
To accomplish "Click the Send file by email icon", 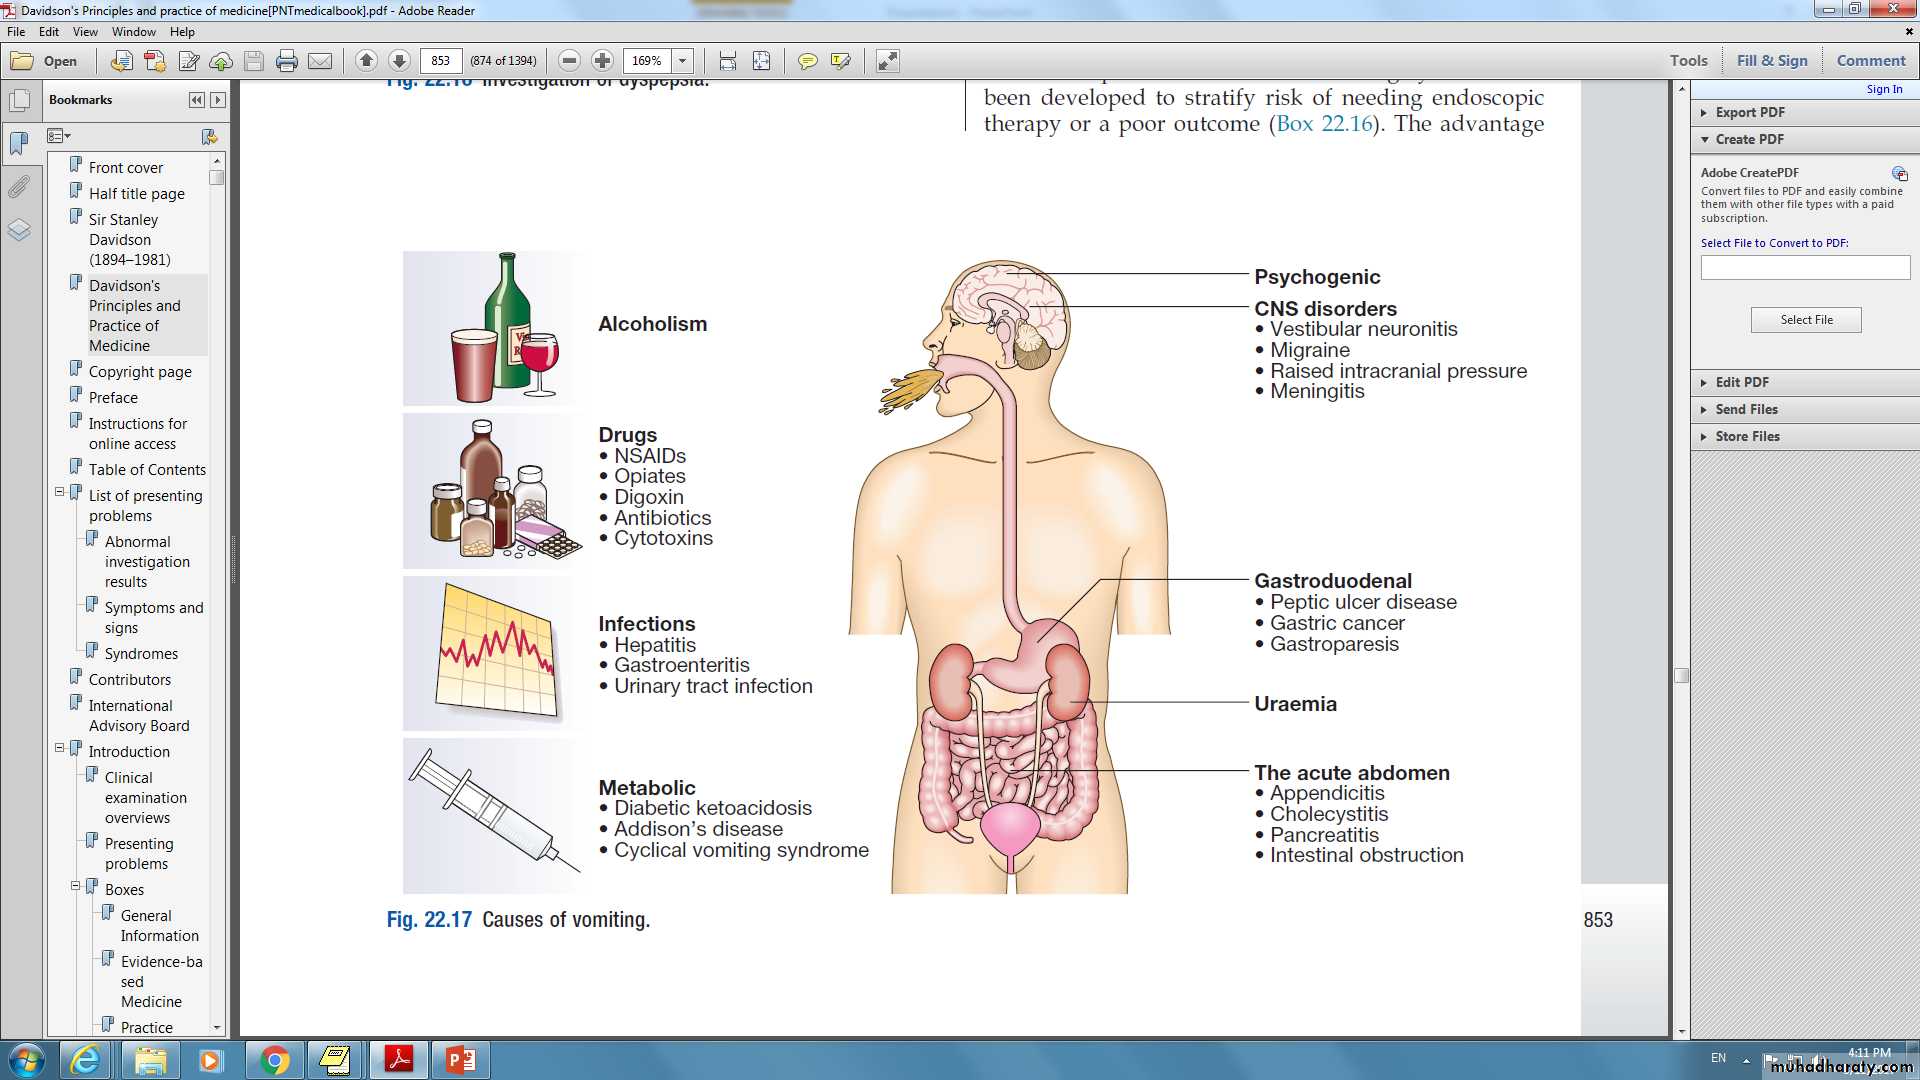I will (320, 61).
